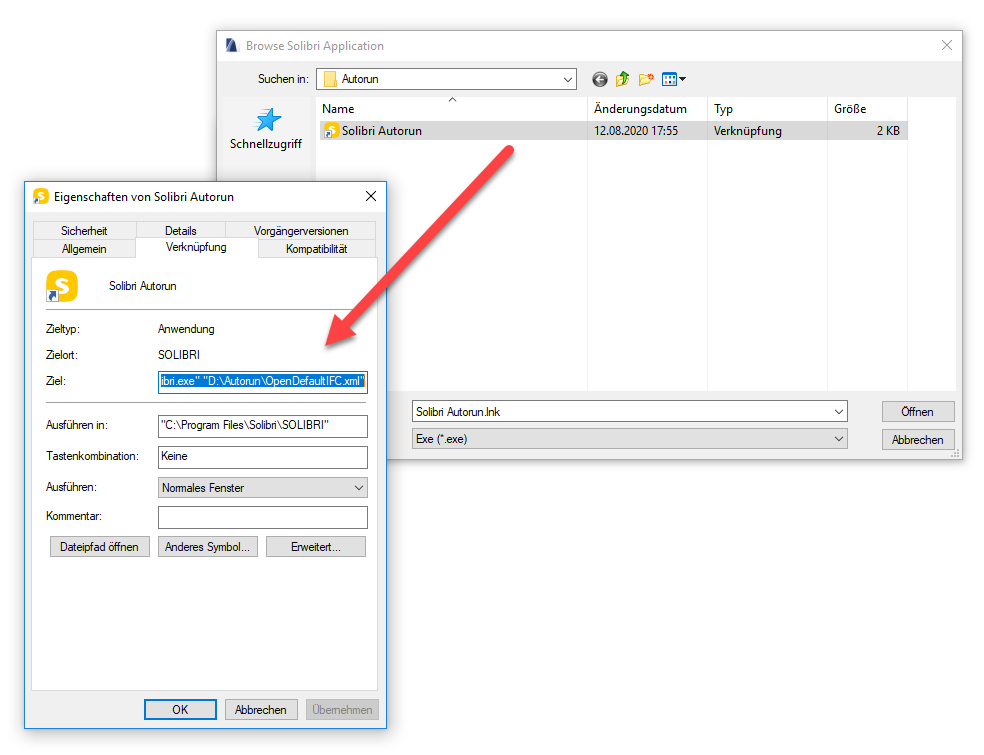
Task: Open the Exe (*.exe) file type dropdown
Action: [838, 439]
